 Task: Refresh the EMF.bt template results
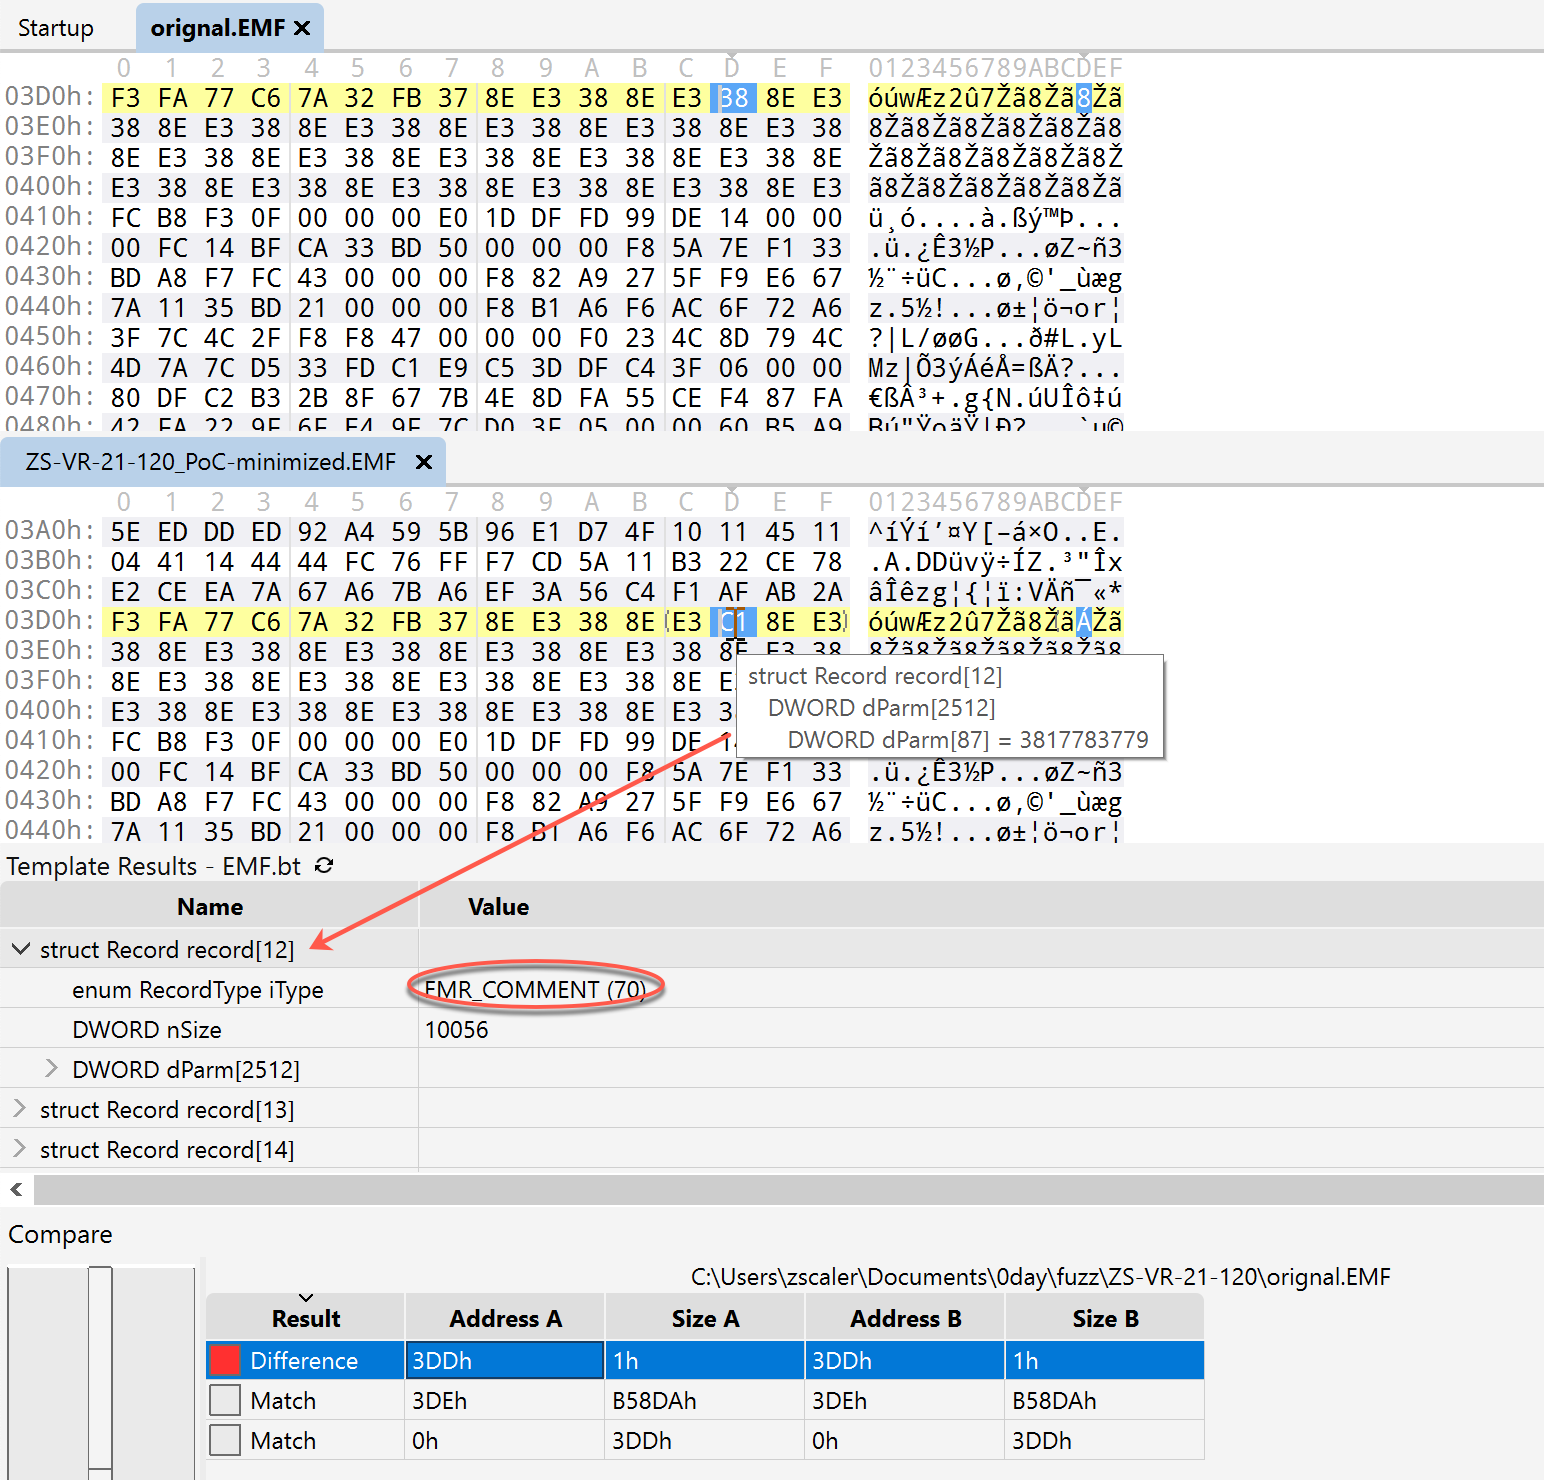click(x=324, y=866)
